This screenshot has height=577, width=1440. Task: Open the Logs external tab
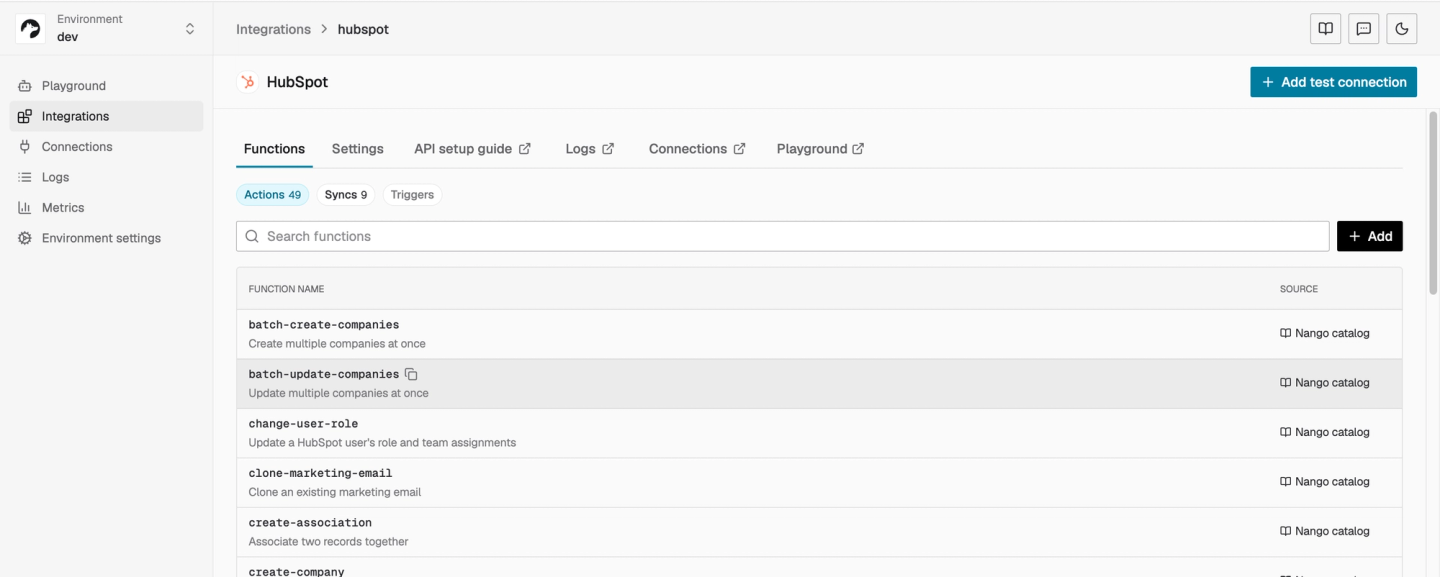point(589,149)
